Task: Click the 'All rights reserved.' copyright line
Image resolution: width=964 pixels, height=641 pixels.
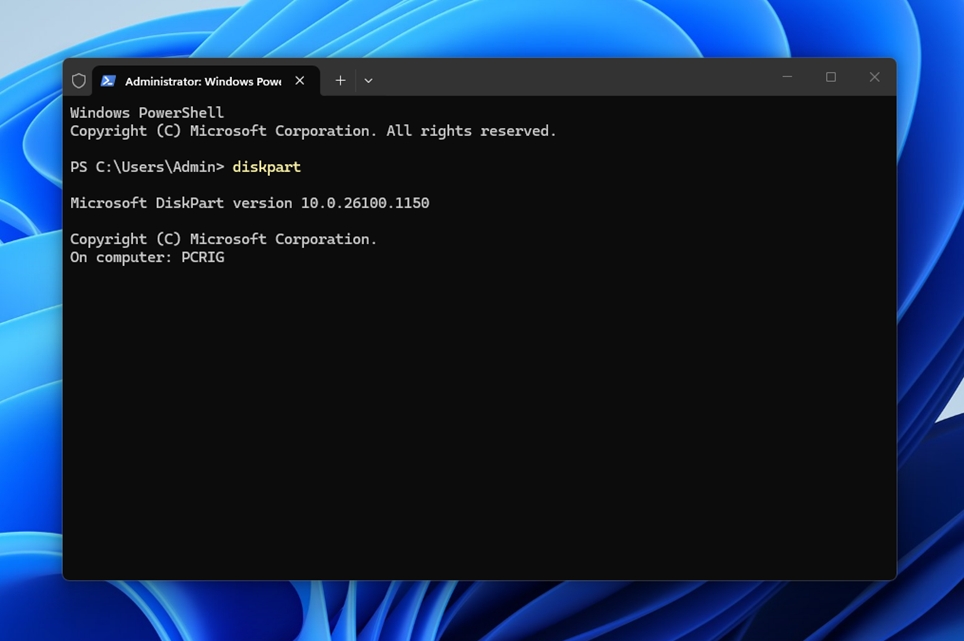Action: (313, 131)
